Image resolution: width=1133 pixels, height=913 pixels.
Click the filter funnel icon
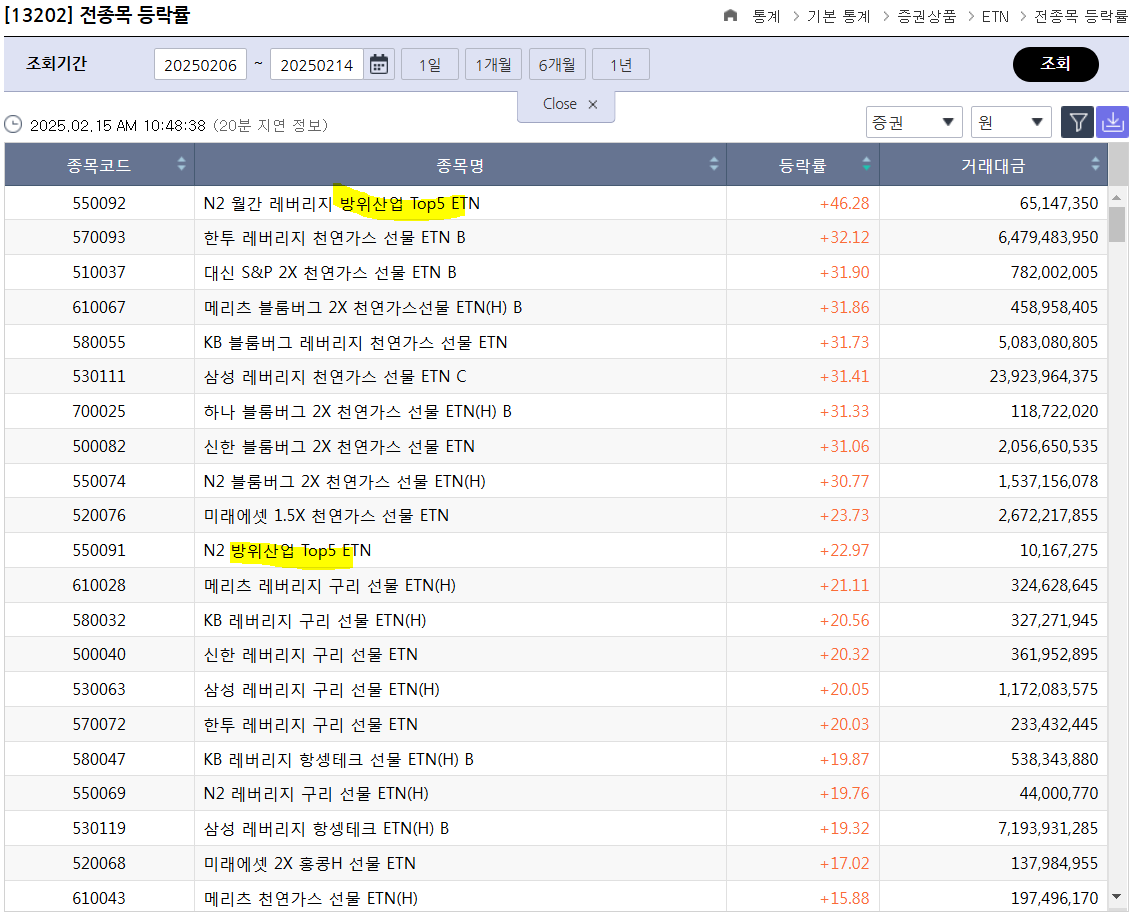pos(1077,122)
